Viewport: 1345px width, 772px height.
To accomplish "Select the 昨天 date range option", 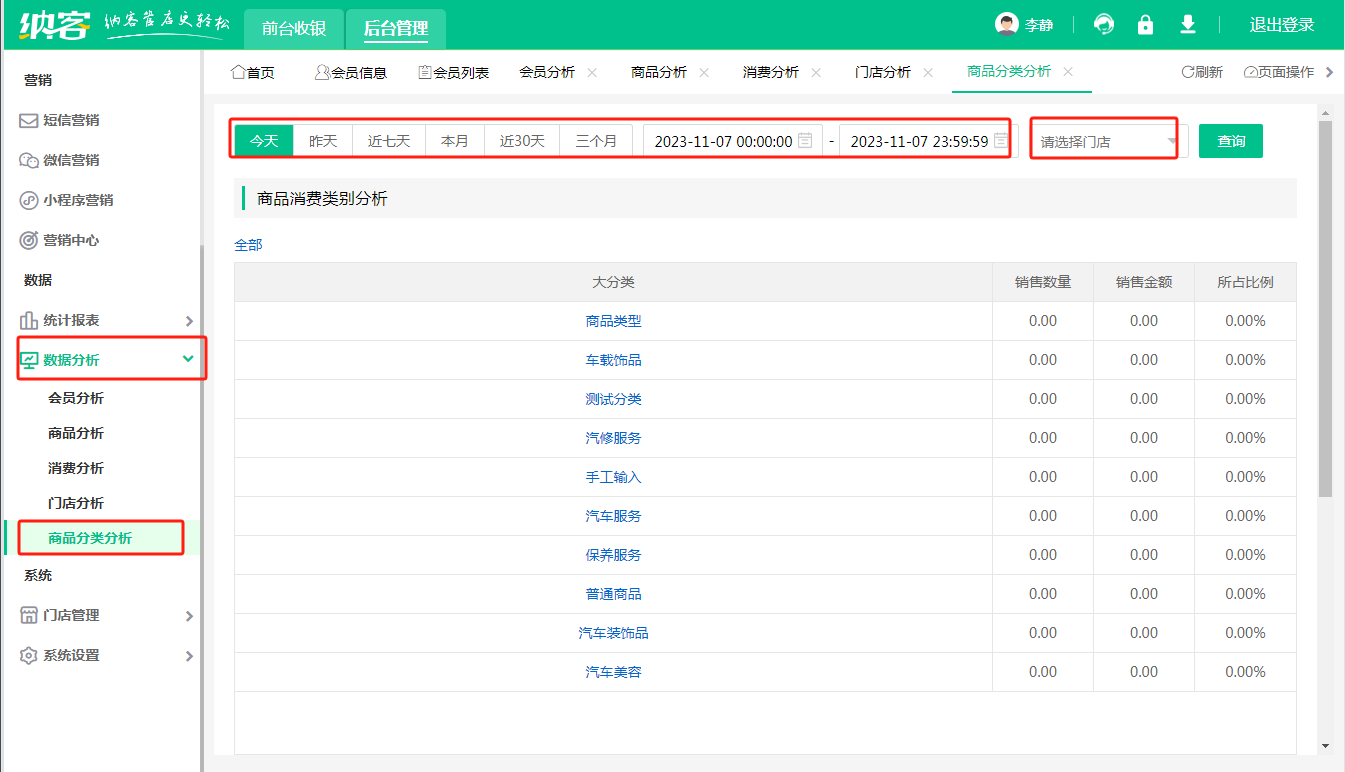I will [323, 141].
